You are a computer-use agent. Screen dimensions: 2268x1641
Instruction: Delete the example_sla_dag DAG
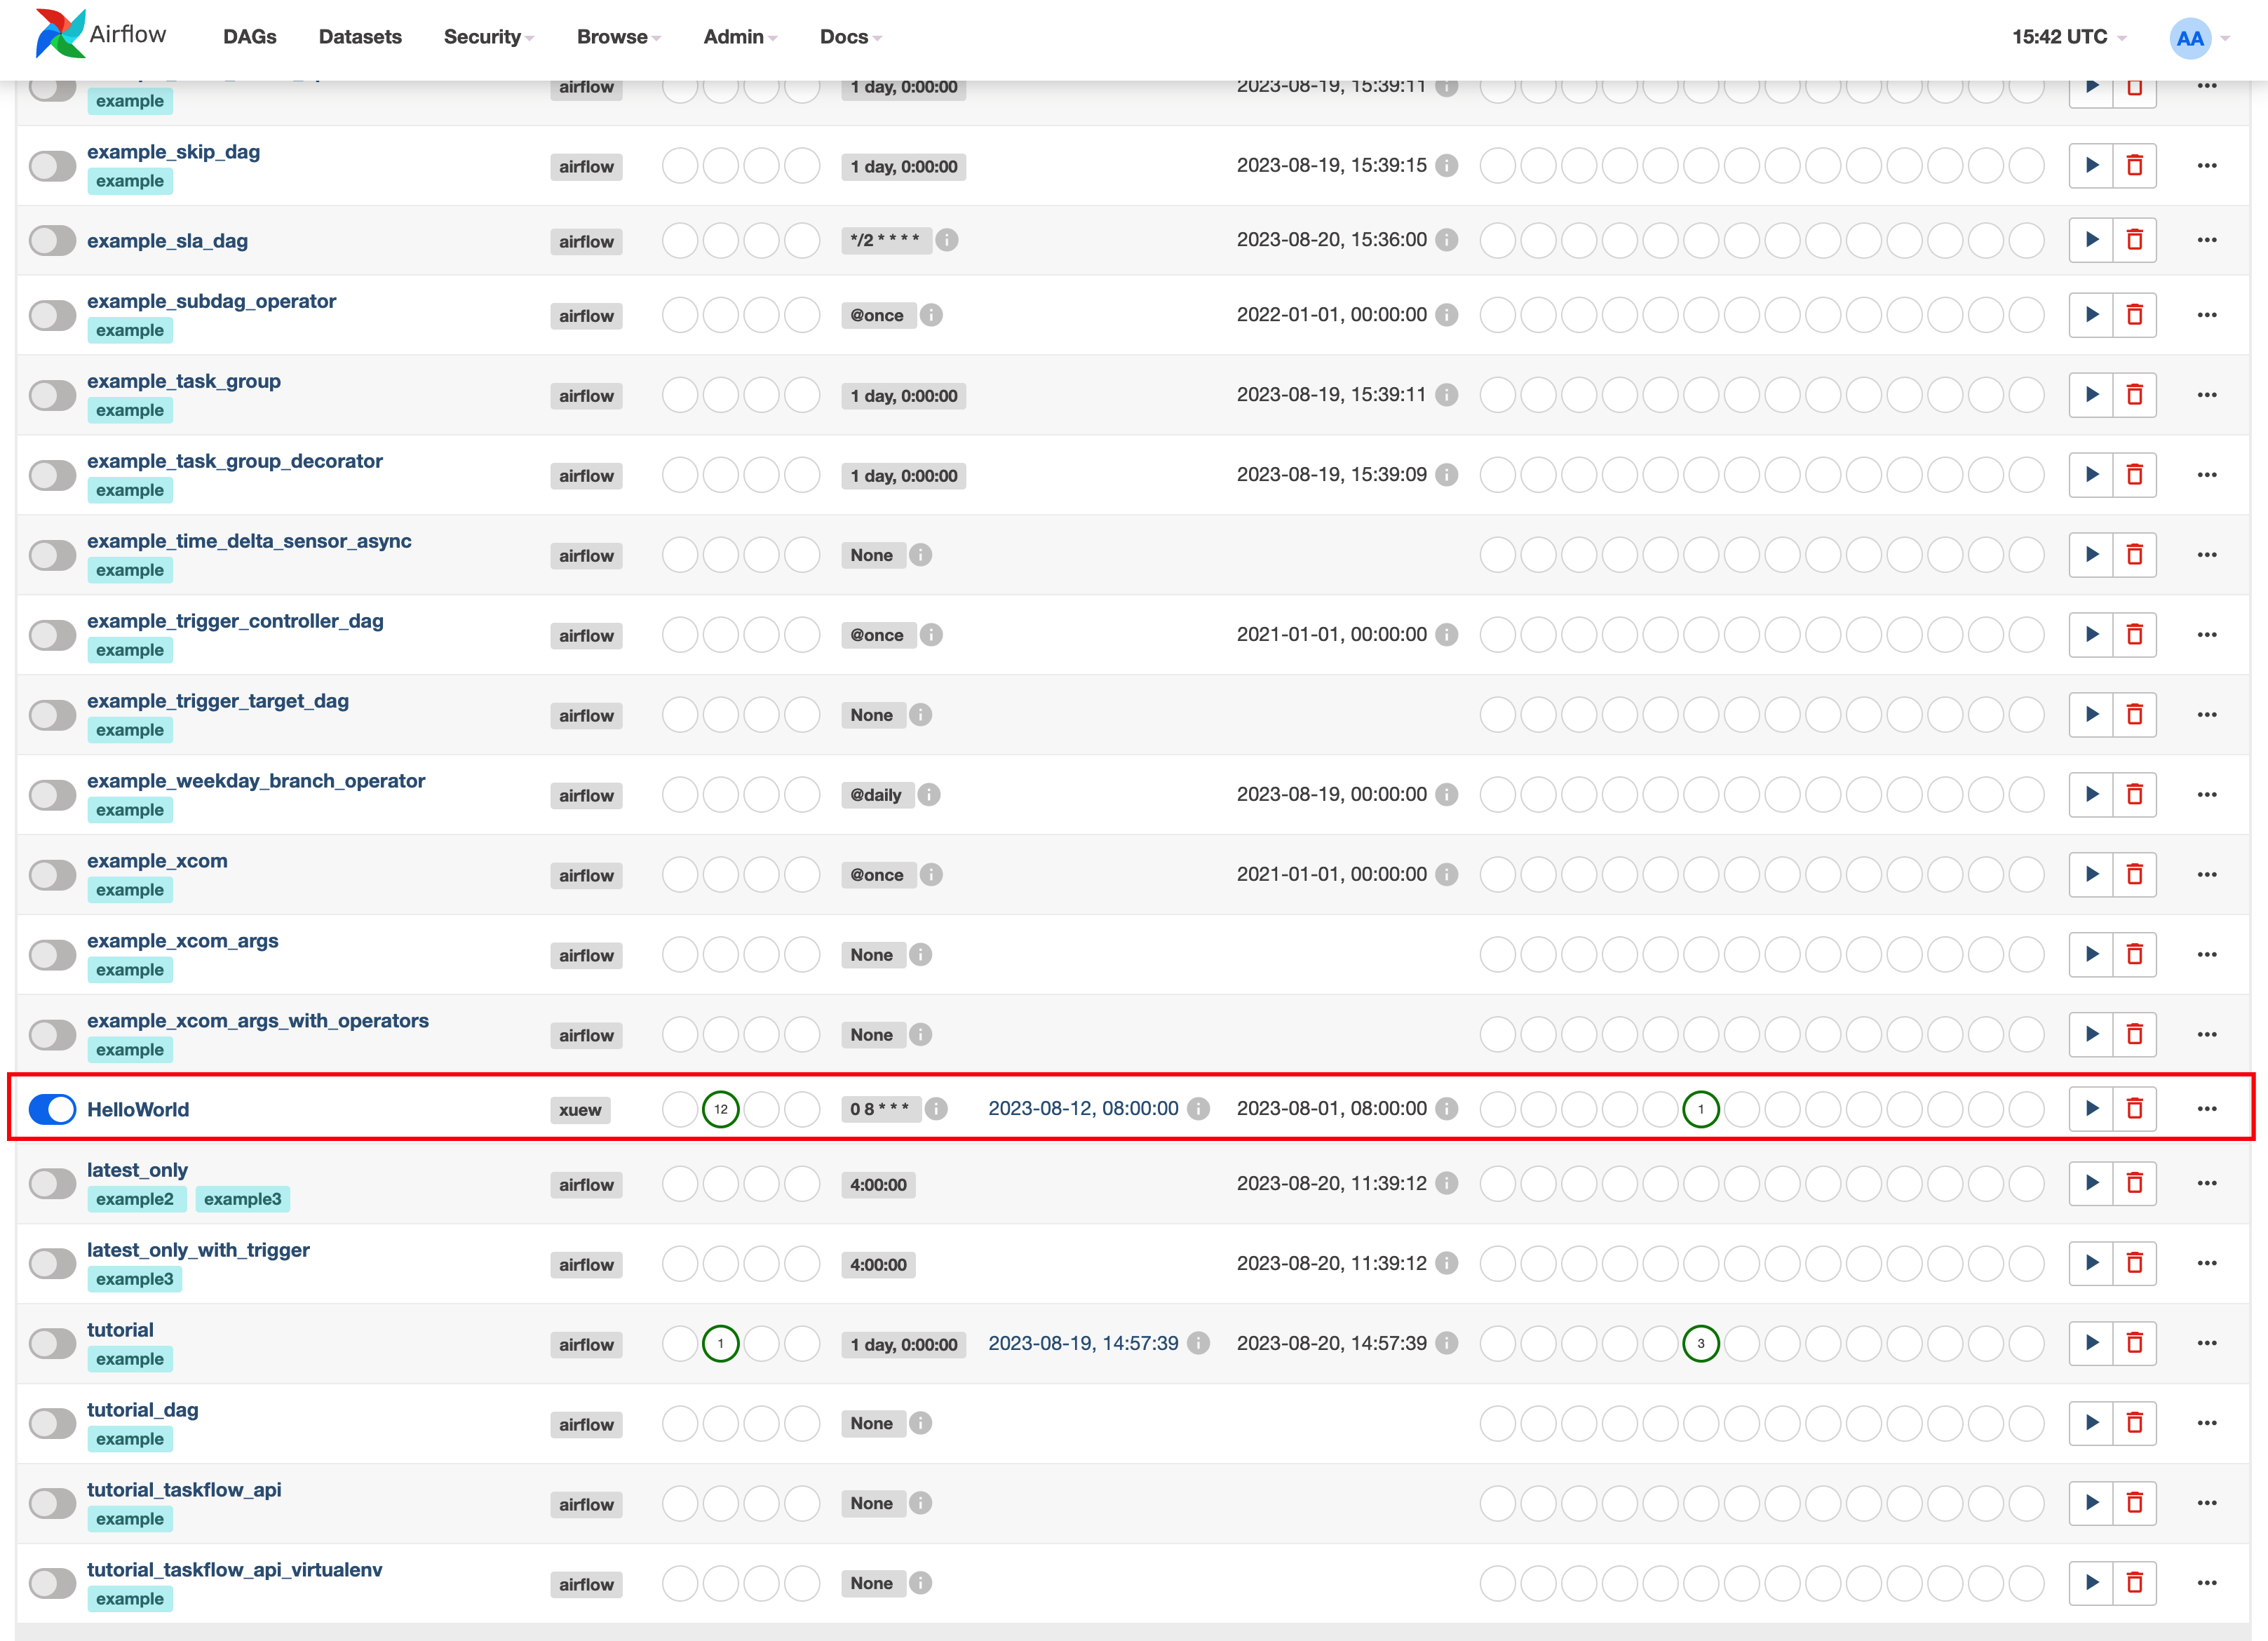(2135, 240)
